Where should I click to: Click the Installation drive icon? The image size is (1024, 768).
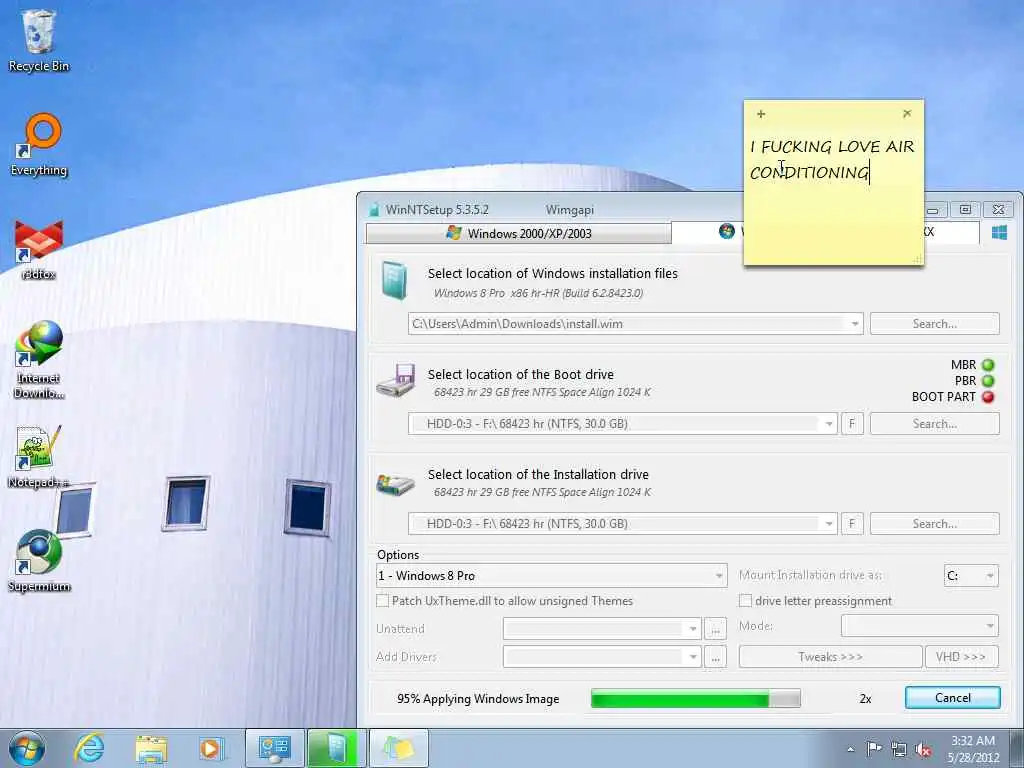coord(396,484)
